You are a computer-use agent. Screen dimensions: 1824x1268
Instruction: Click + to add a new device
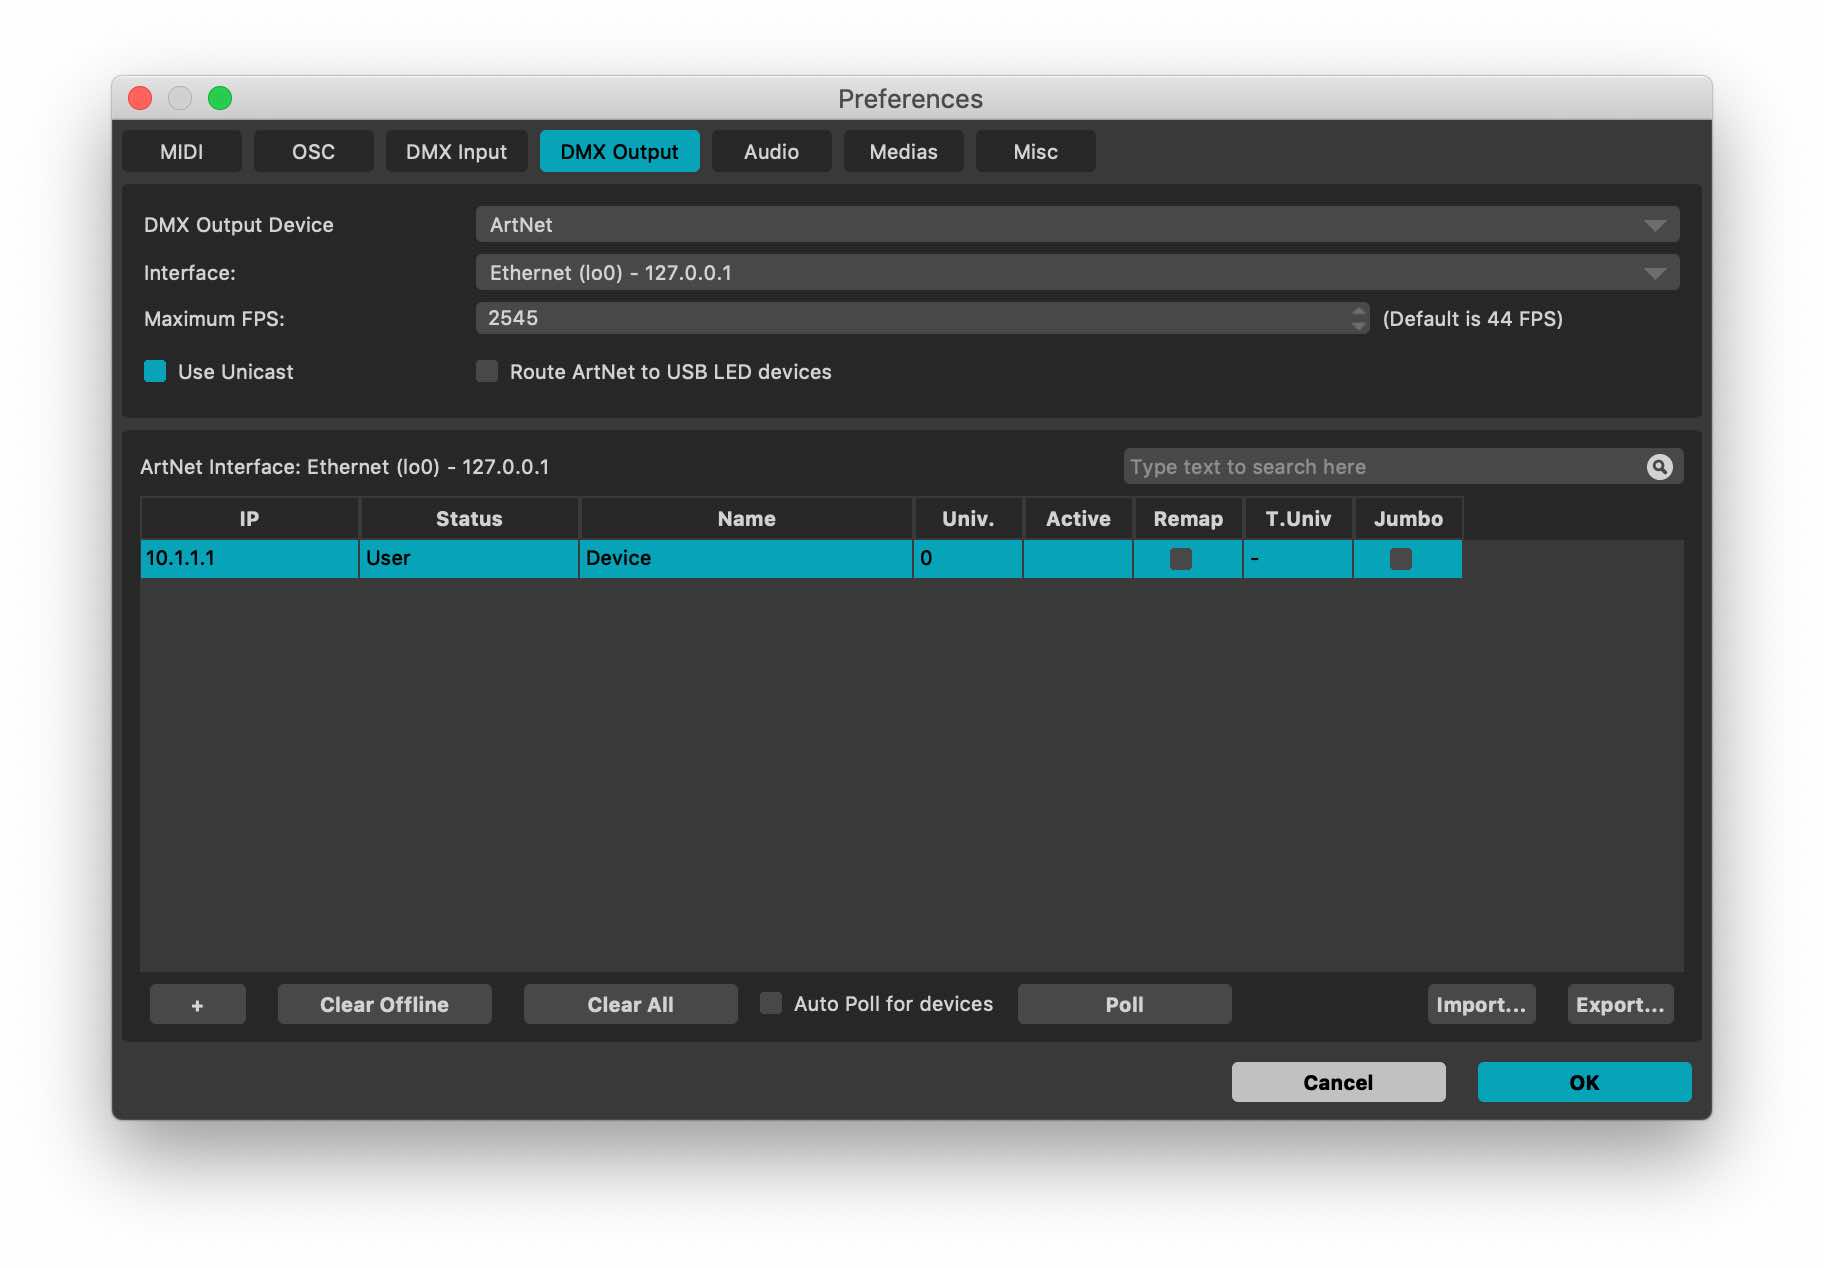point(197,1004)
